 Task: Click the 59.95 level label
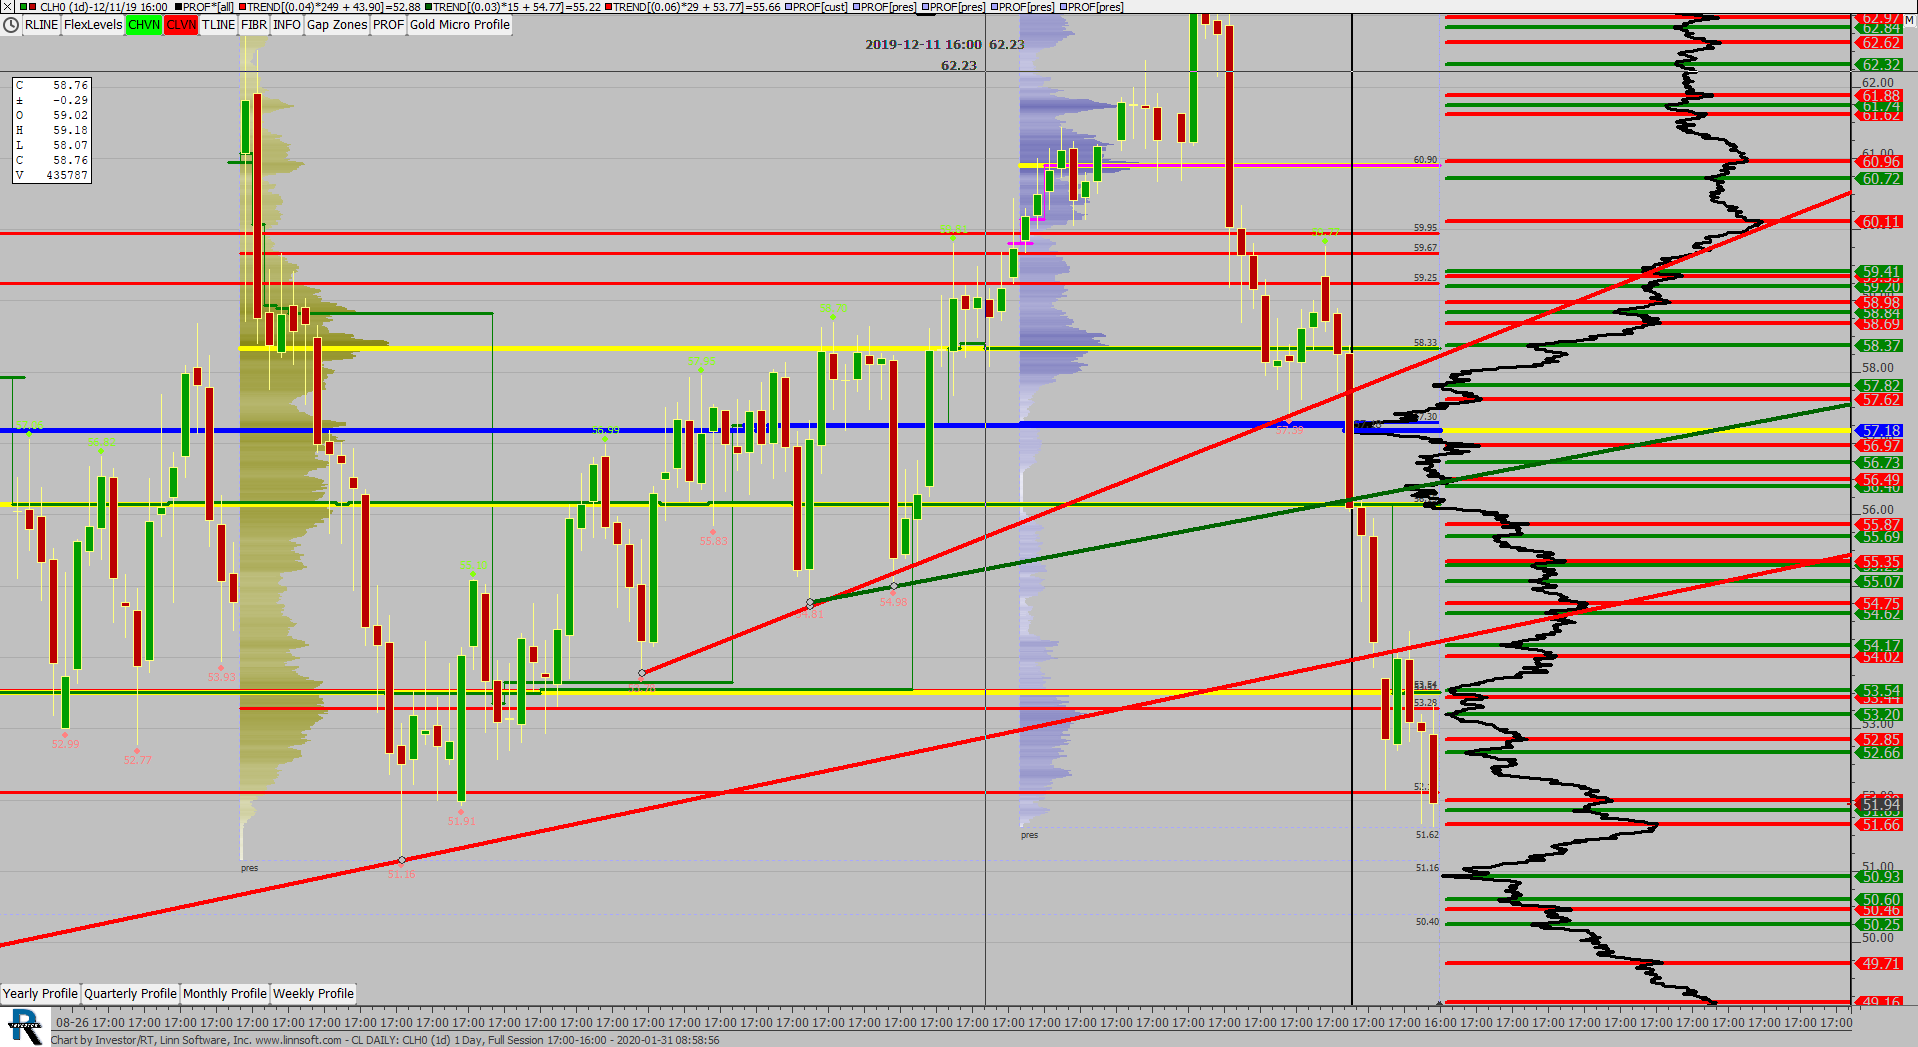coord(1425,227)
